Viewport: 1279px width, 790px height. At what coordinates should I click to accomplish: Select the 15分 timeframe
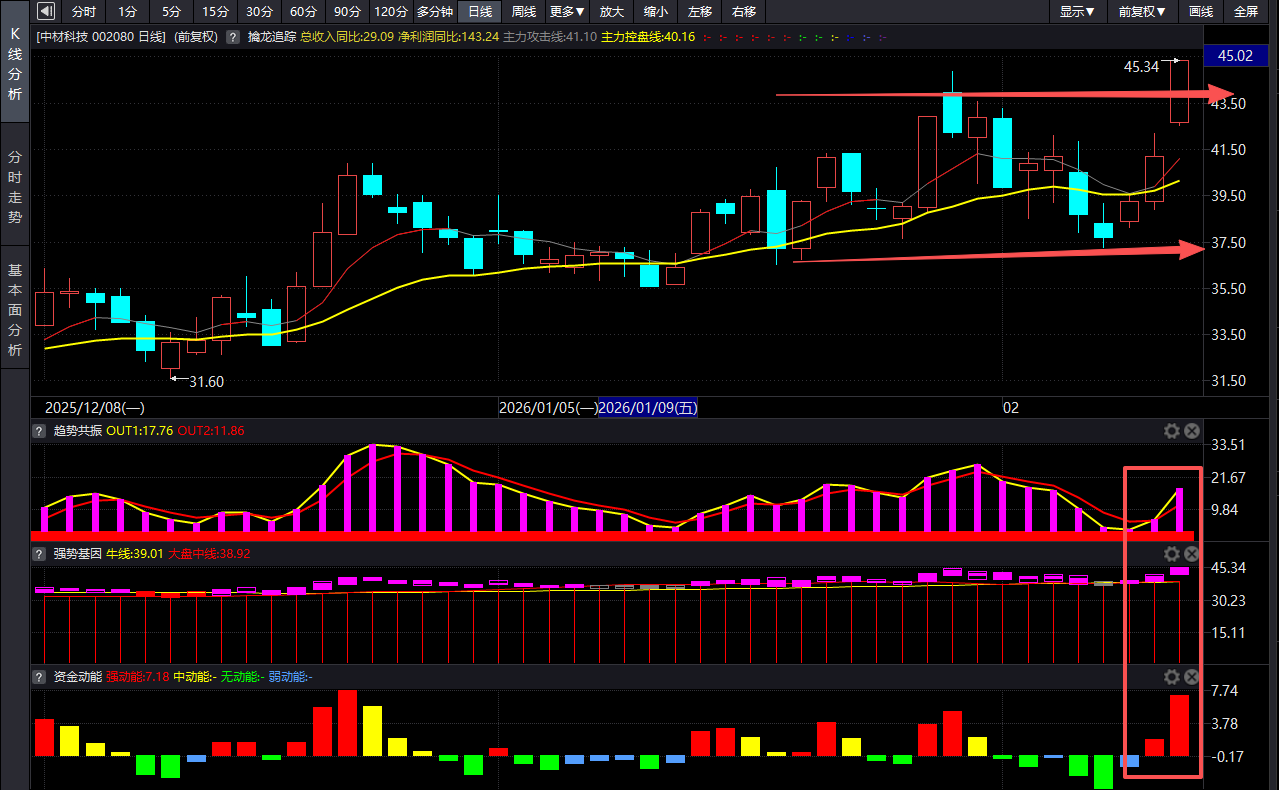coord(215,12)
